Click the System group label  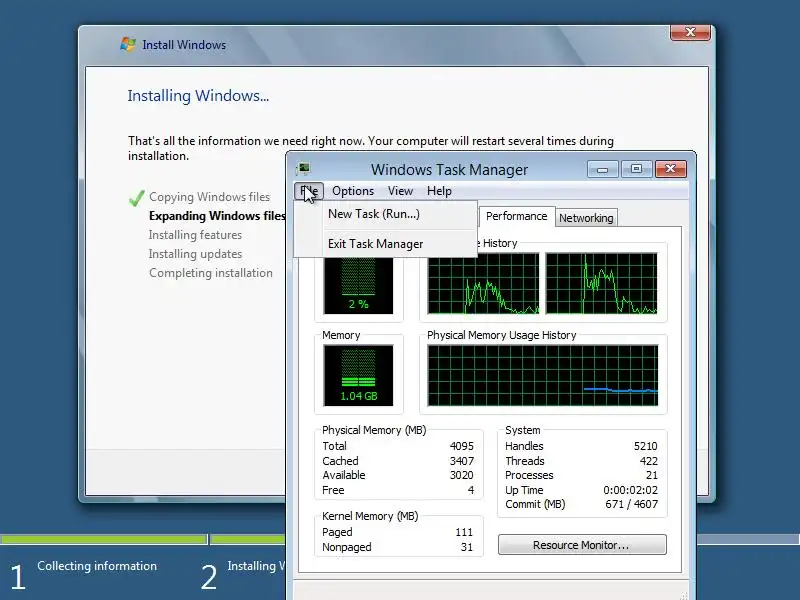(522, 430)
